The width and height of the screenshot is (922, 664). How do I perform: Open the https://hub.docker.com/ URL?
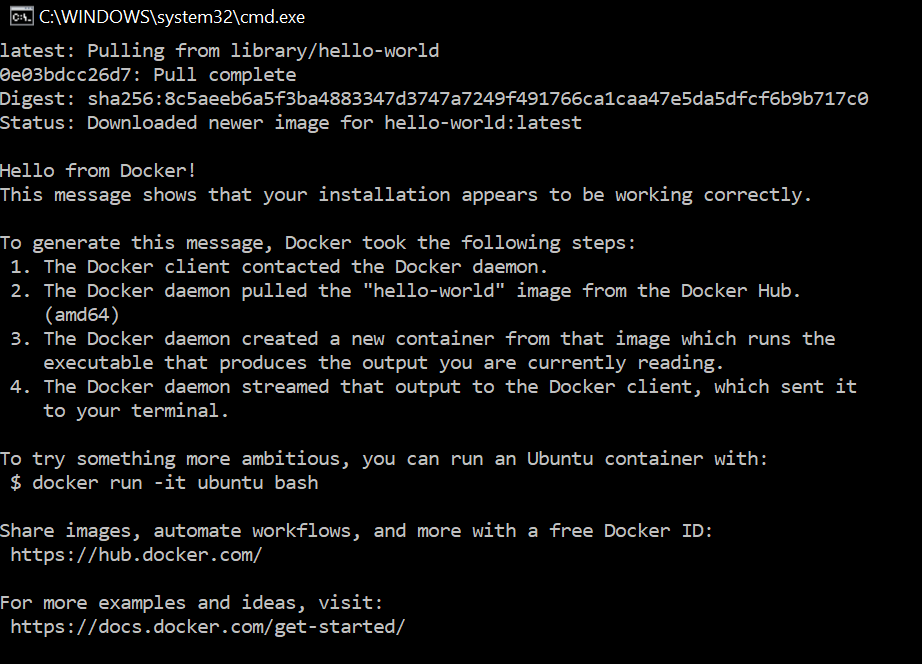[x=137, y=555]
